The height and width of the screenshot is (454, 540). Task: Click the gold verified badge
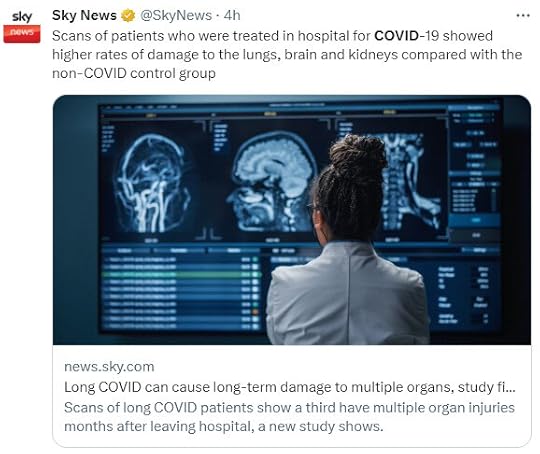[128, 16]
